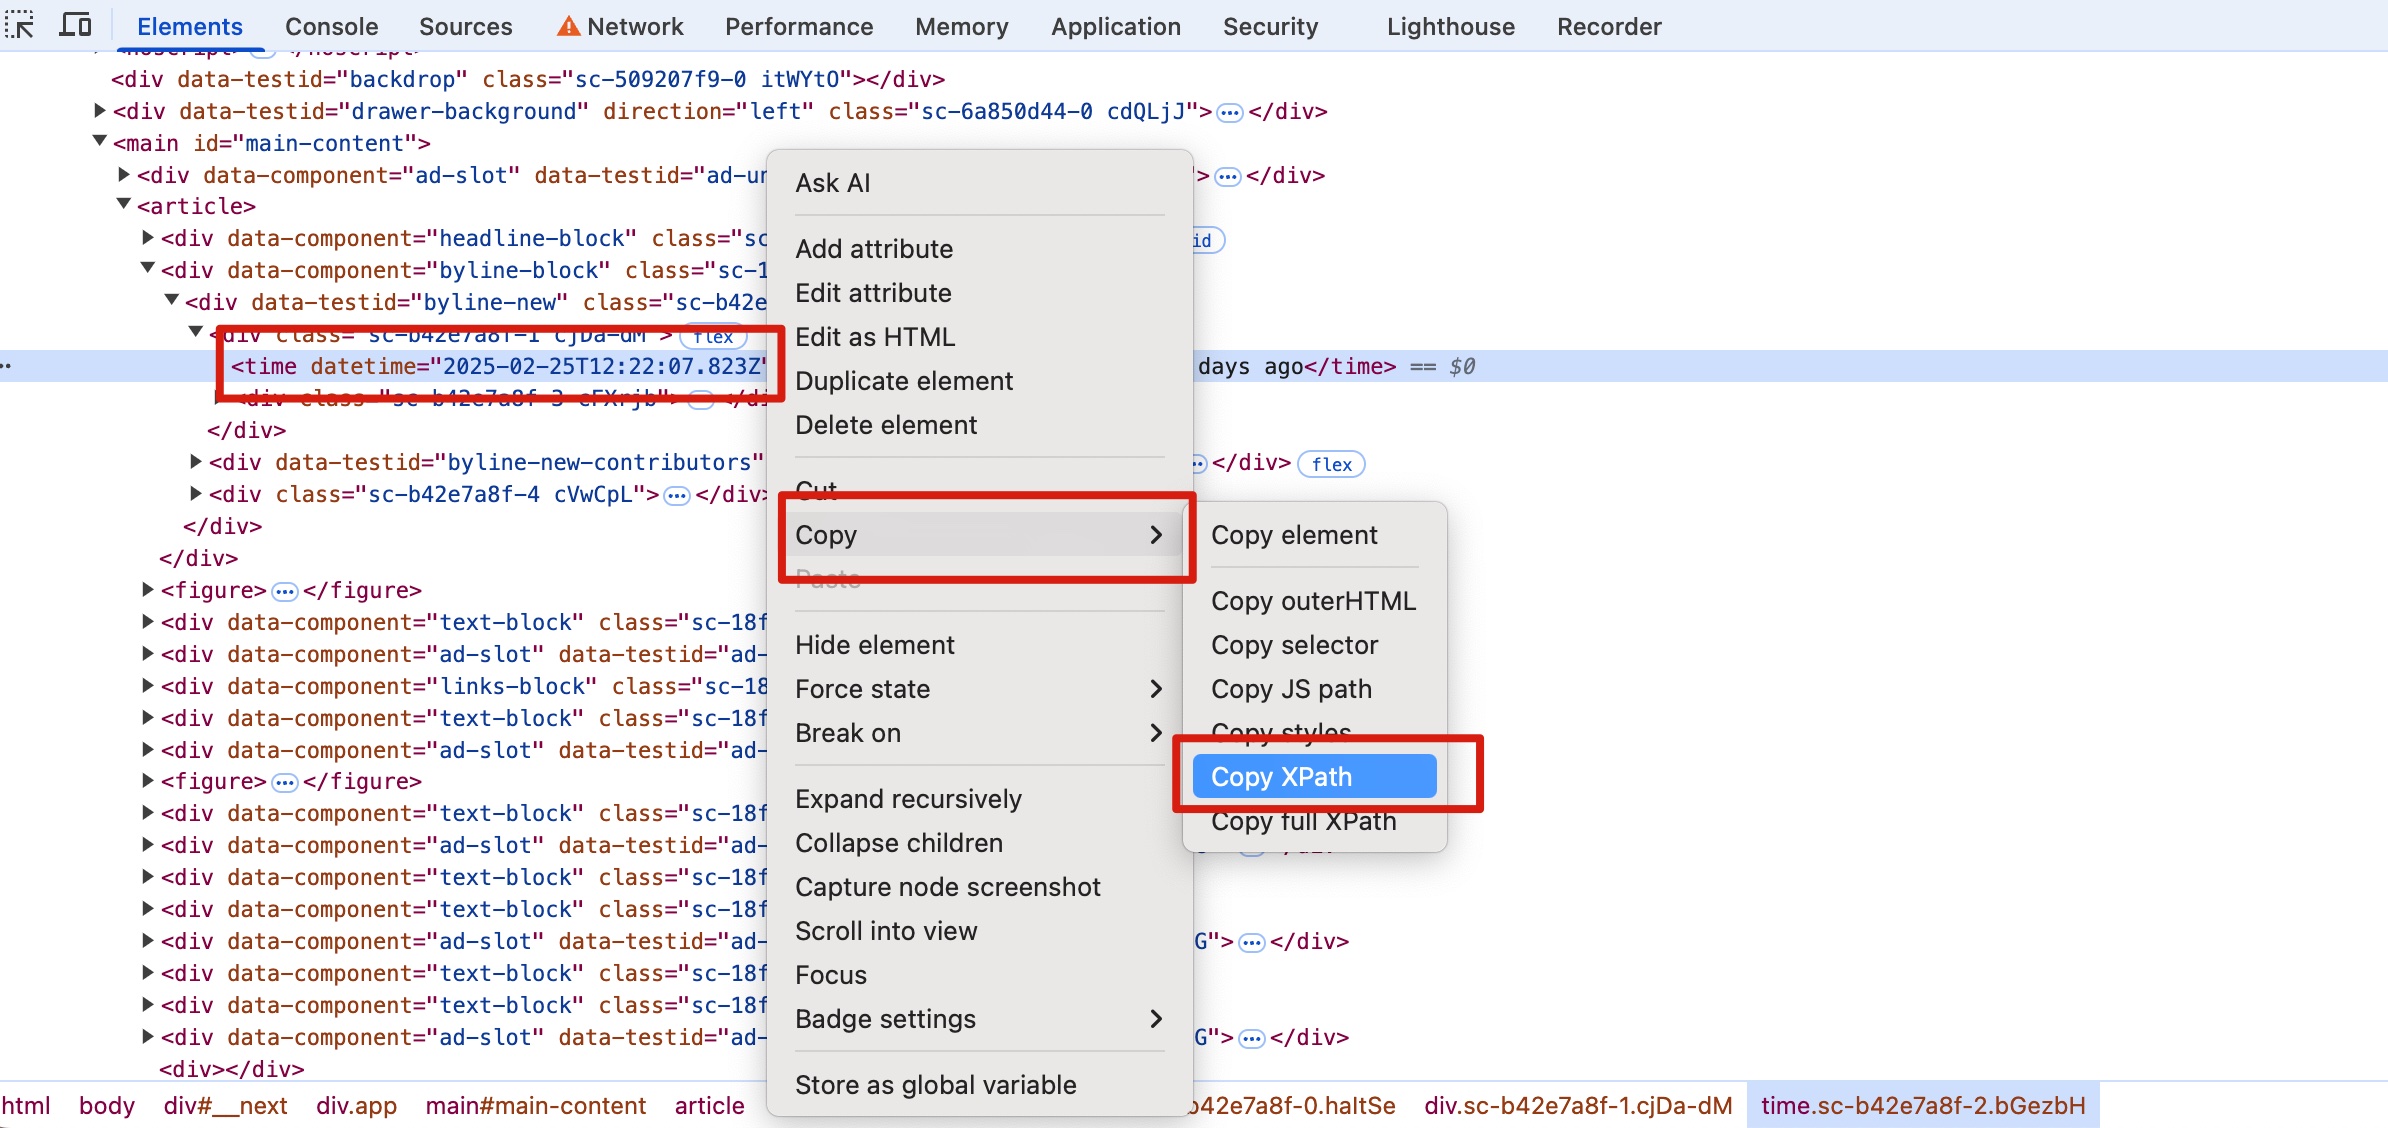Switch to the Console tab
The width and height of the screenshot is (2388, 1128).
(x=331, y=27)
